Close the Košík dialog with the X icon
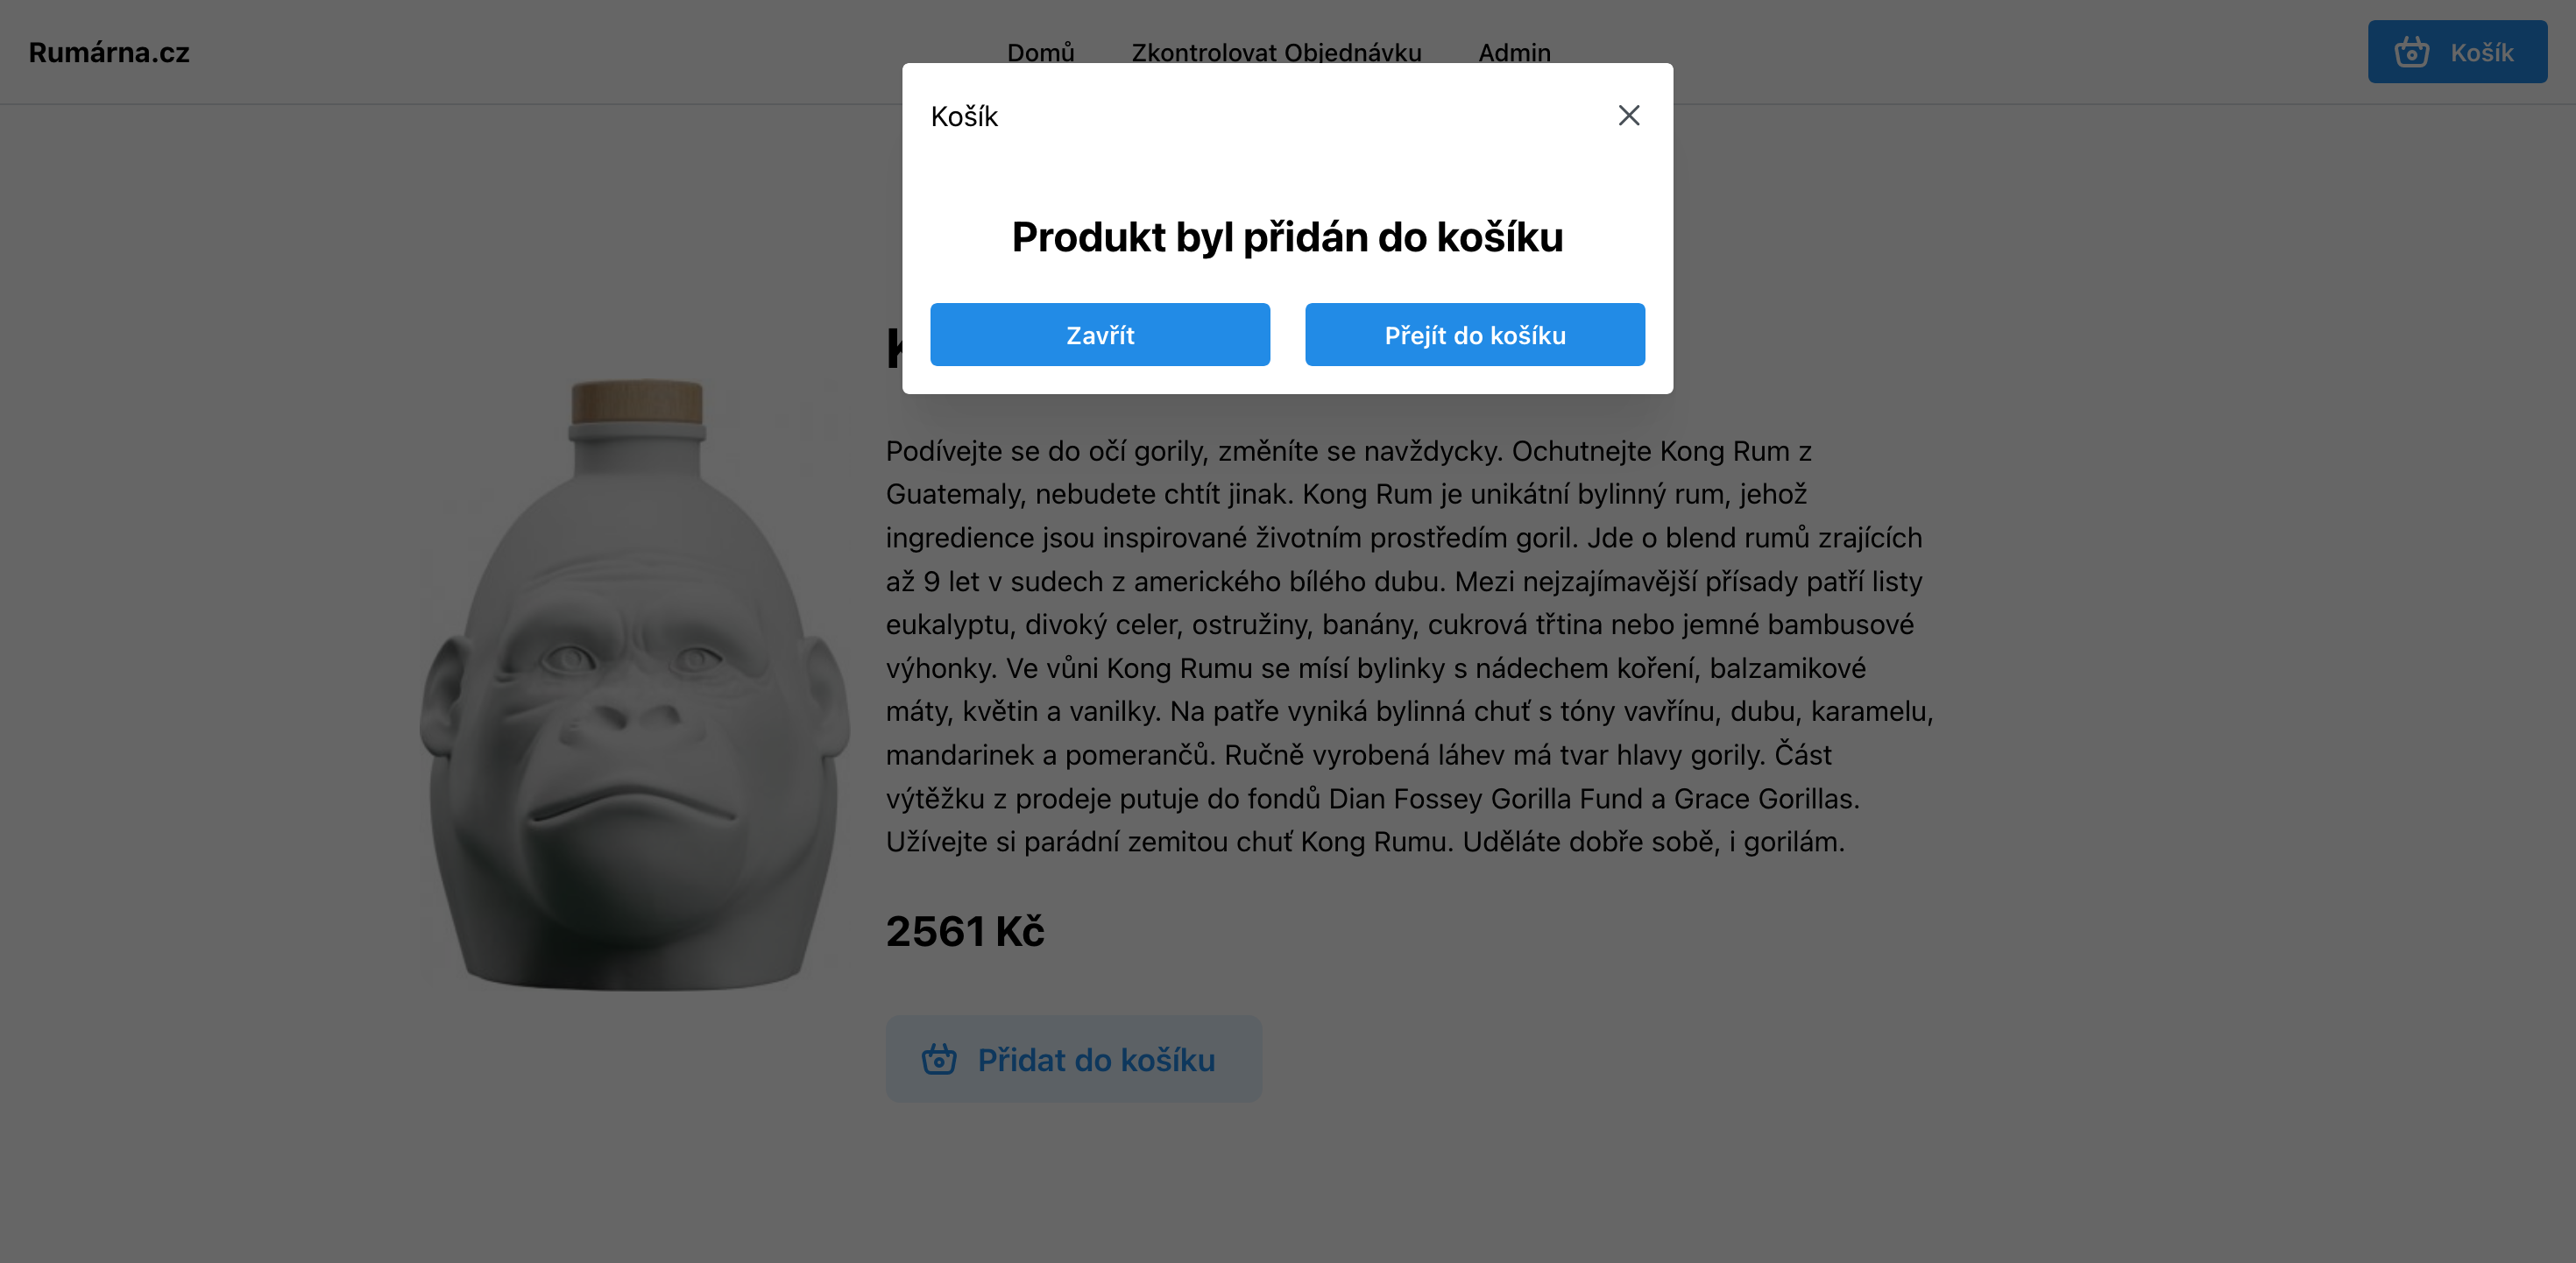 coord(1628,116)
